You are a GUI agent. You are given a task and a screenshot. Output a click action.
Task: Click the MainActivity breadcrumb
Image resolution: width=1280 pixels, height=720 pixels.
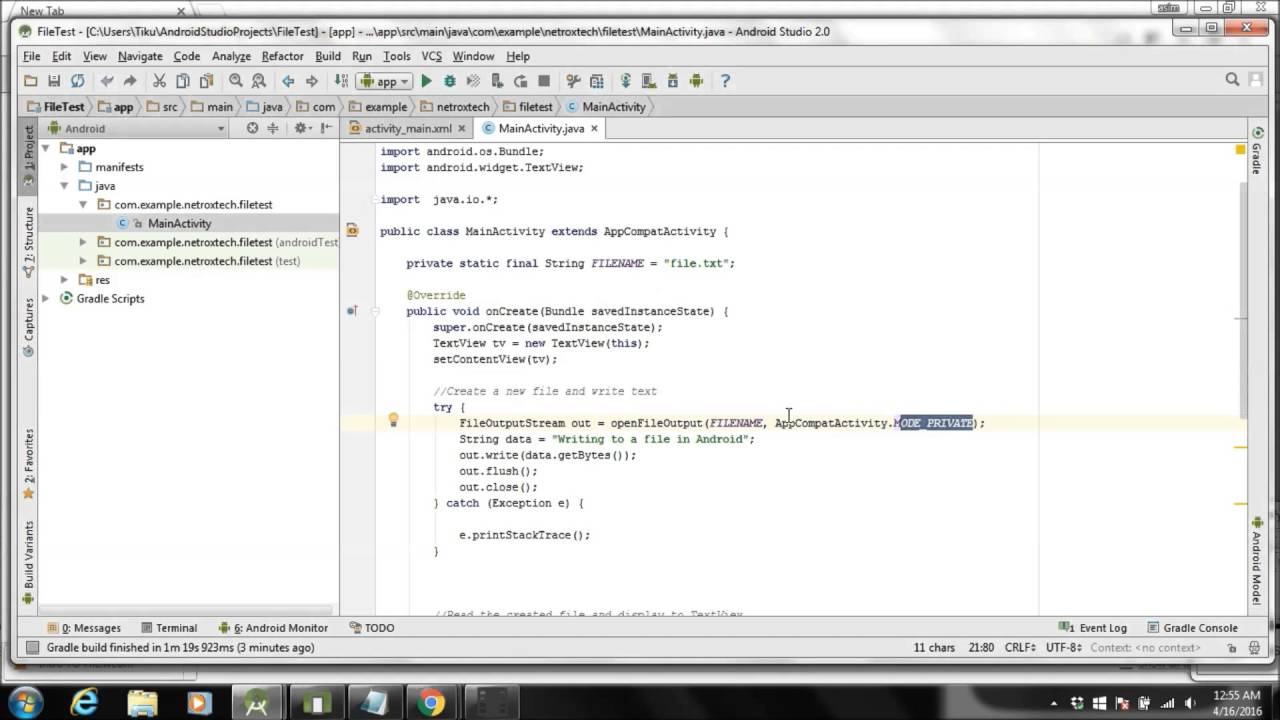tap(606, 107)
